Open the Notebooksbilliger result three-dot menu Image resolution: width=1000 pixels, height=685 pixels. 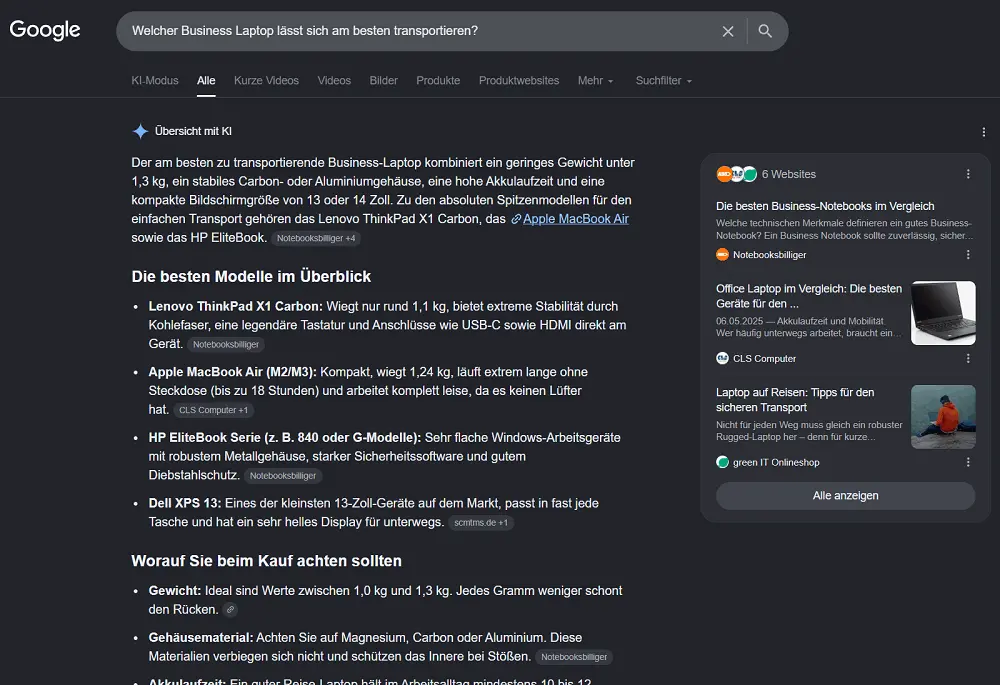(x=968, y=254)
